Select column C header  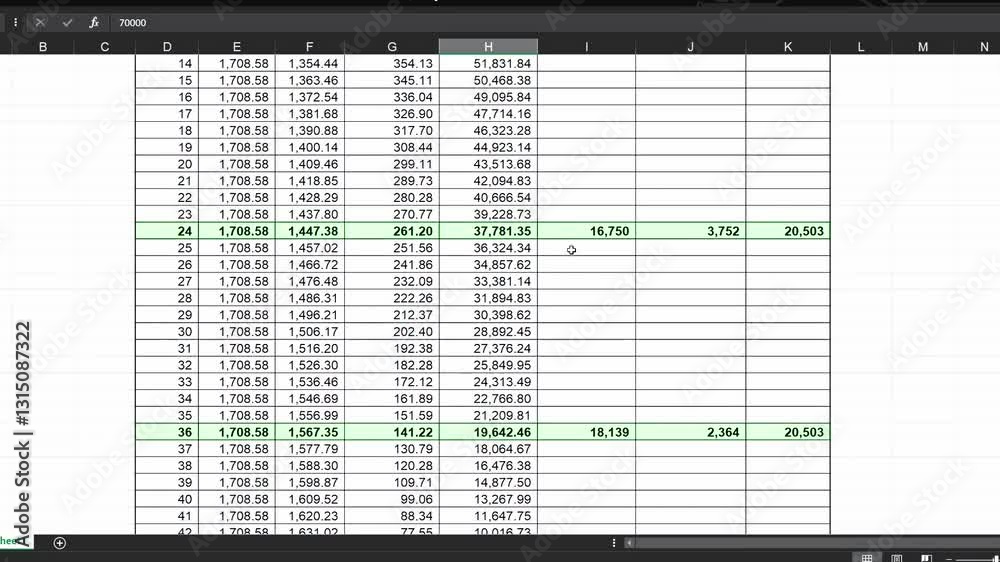pyautogui.click(x=105, y=47)
